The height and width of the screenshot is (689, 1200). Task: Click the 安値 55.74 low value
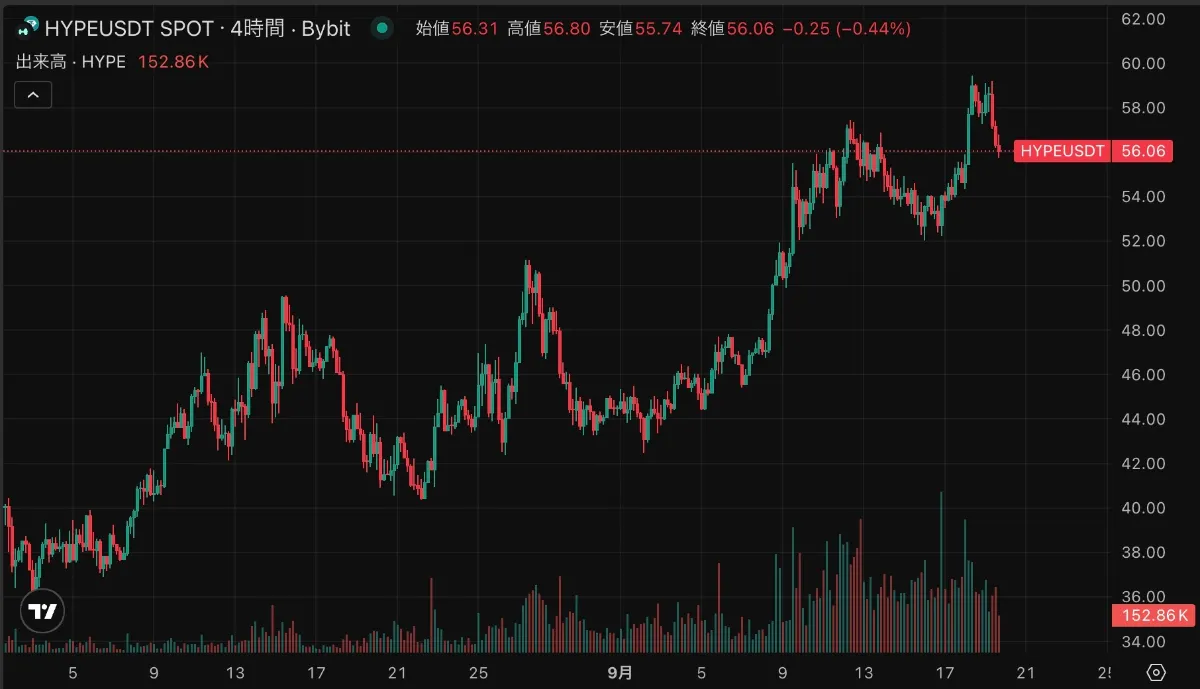coord(640,29)
